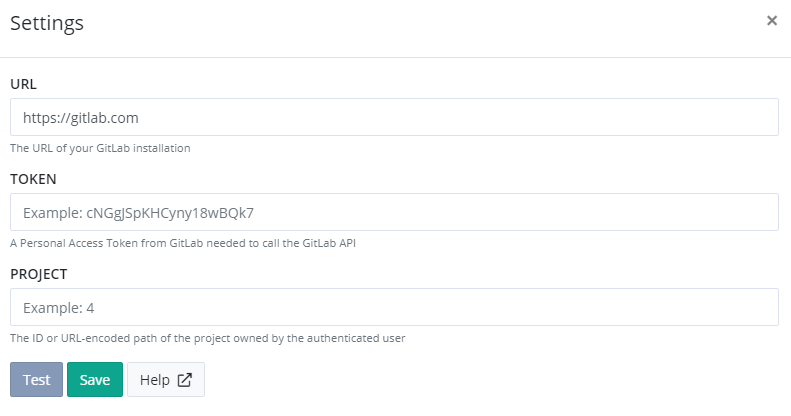Click the Settings dialog title
The height and width of the screenshot is (416, 791).
(x=47, y=23)
